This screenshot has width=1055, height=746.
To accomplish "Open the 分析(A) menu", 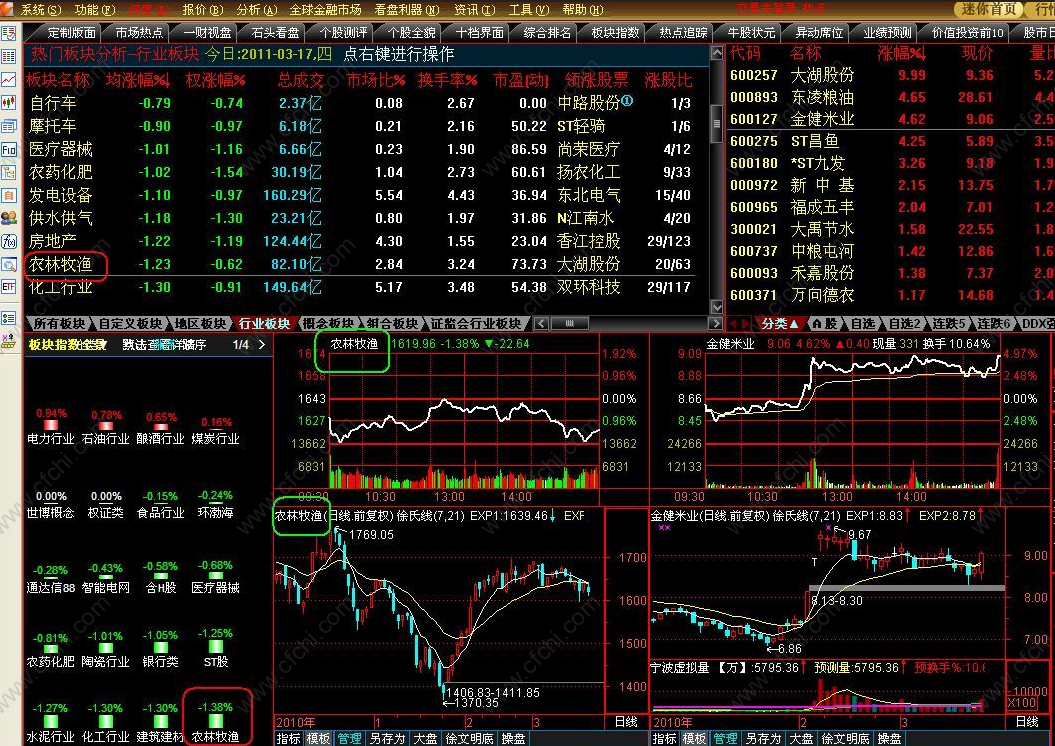I will [x=256, y=9].
